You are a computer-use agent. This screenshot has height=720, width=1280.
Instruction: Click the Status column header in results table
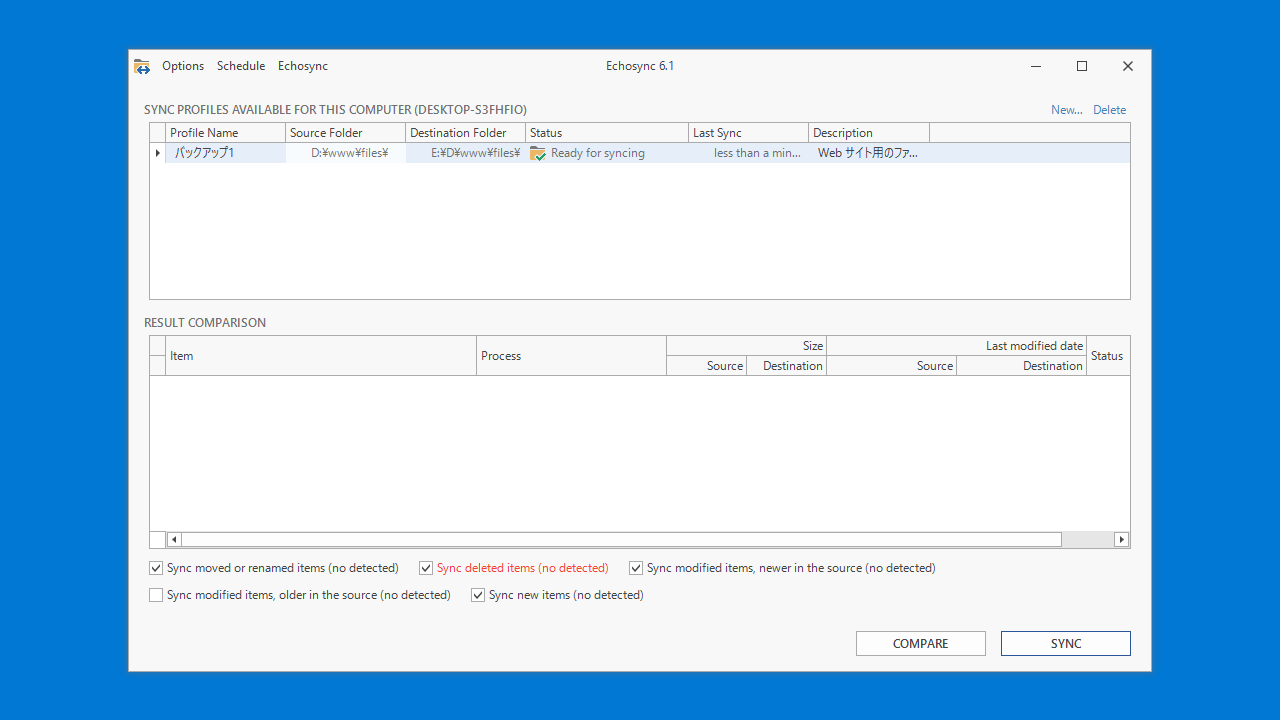pyautogui.click(x=1108, y=356)
